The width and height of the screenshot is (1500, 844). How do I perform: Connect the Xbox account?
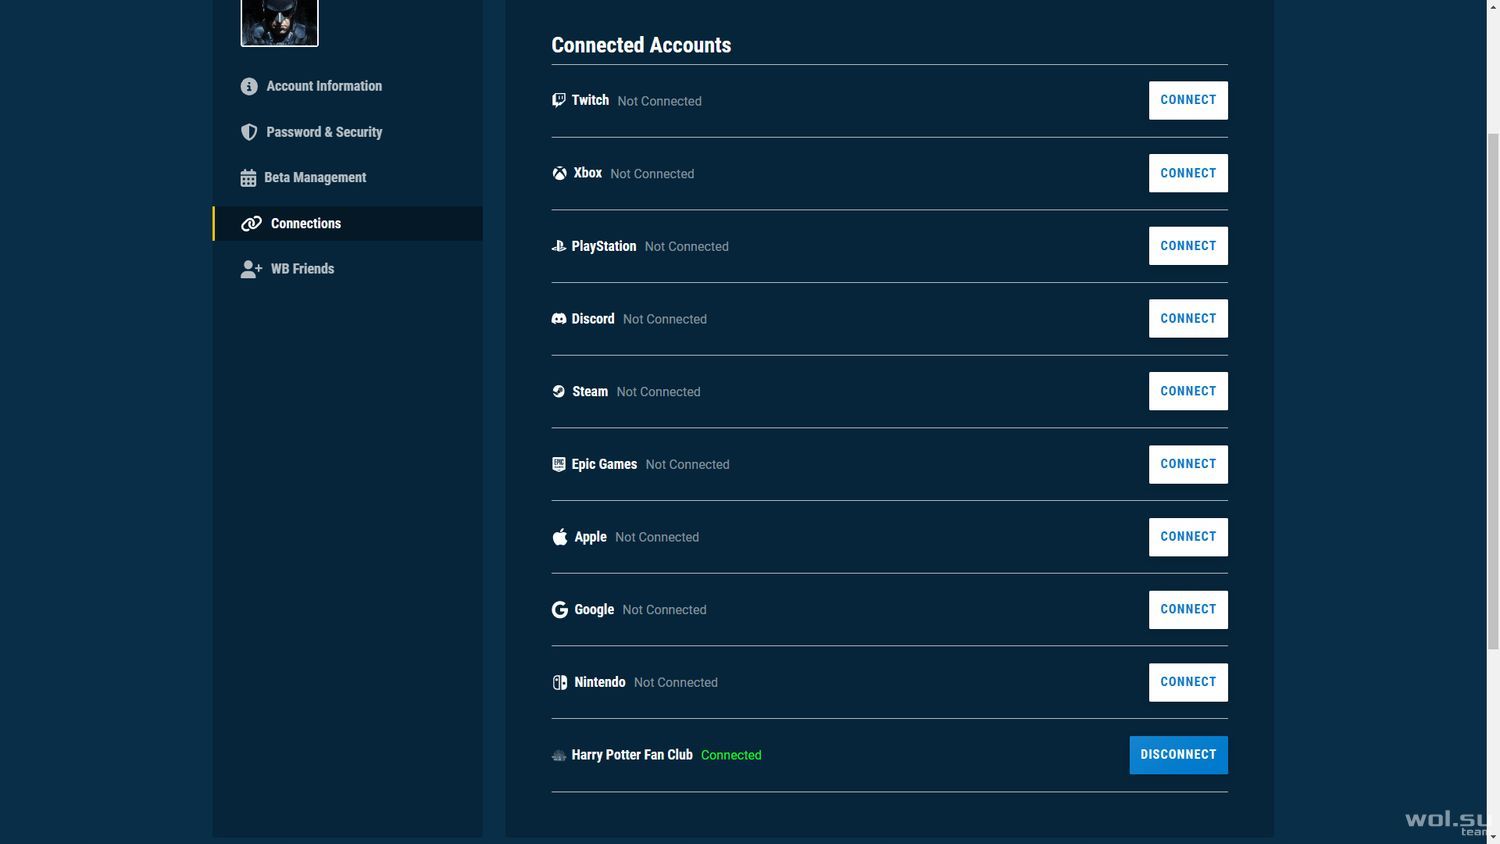pos(1188,173)
